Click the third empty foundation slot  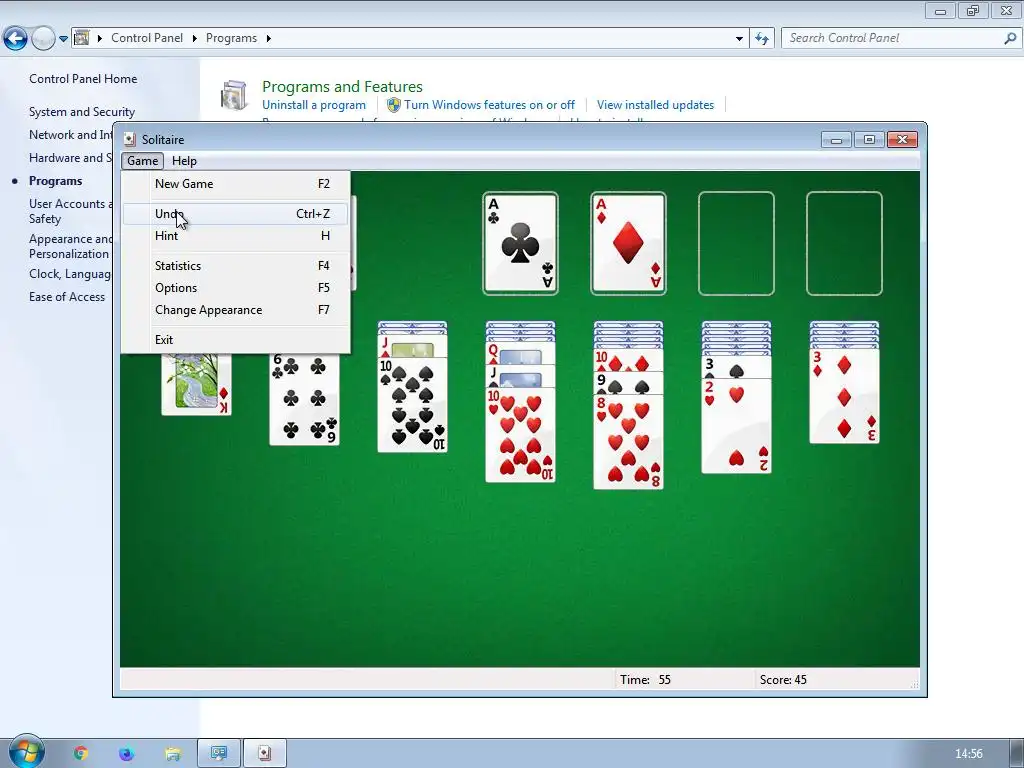point(736,243)
